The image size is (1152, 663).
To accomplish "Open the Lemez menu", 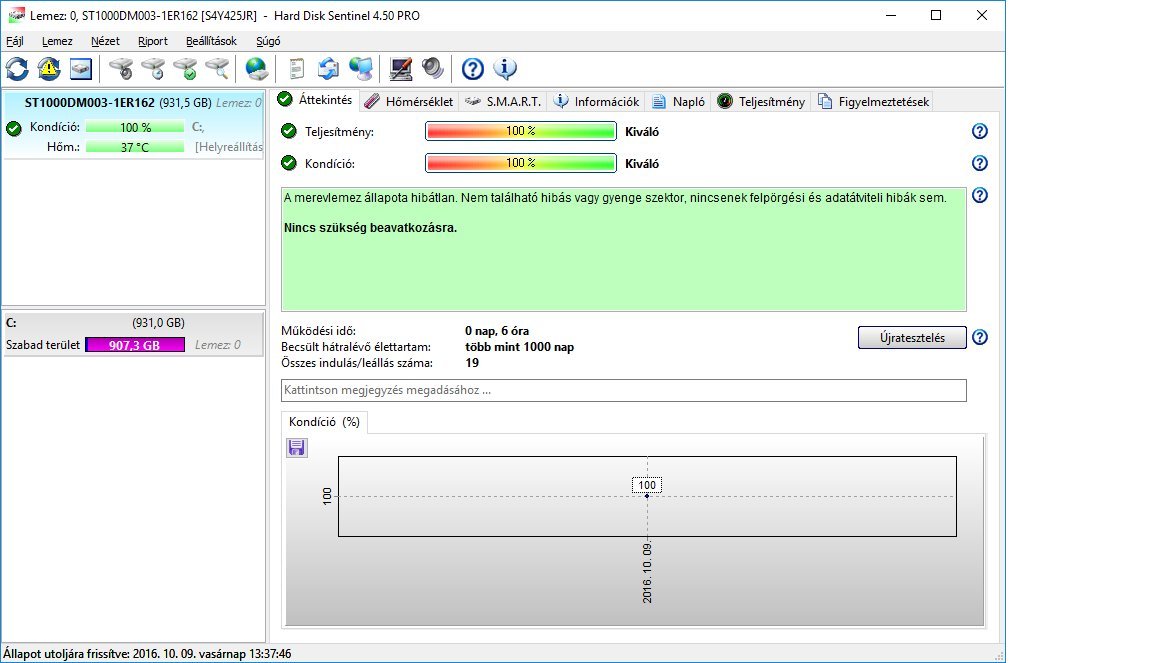I will point(57,41).
